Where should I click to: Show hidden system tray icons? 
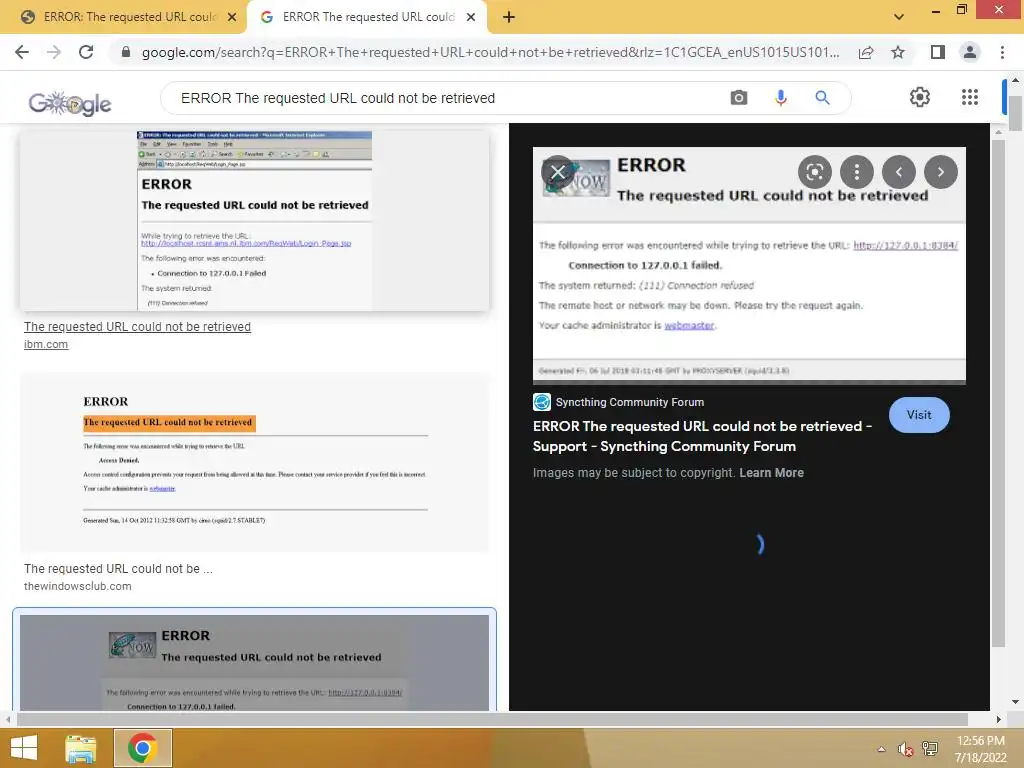click(x=882, y=749)
